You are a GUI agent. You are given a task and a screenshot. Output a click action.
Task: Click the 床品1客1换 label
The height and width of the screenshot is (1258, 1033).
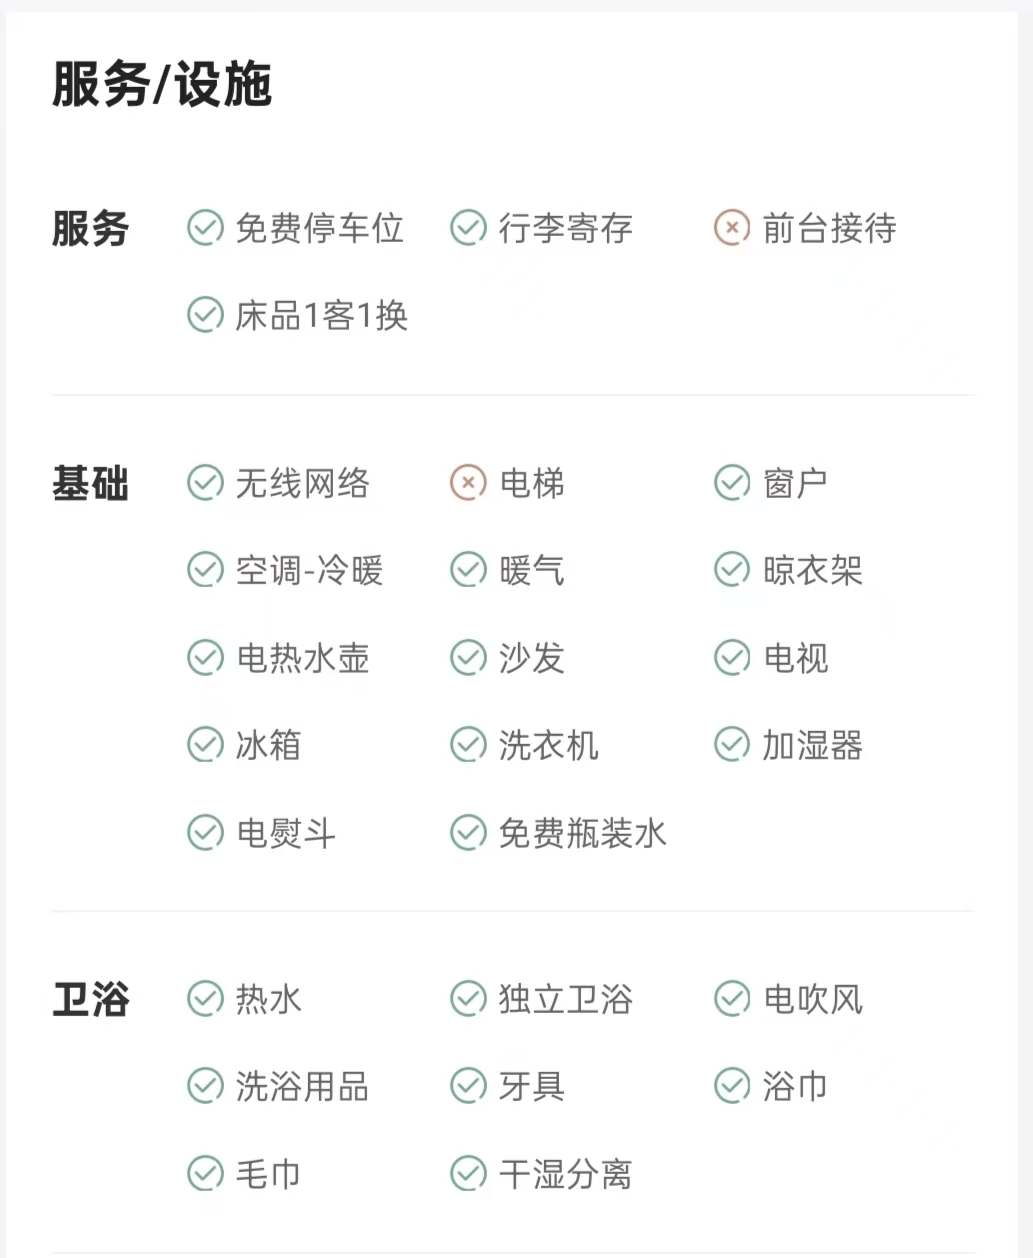coord(321,316)
